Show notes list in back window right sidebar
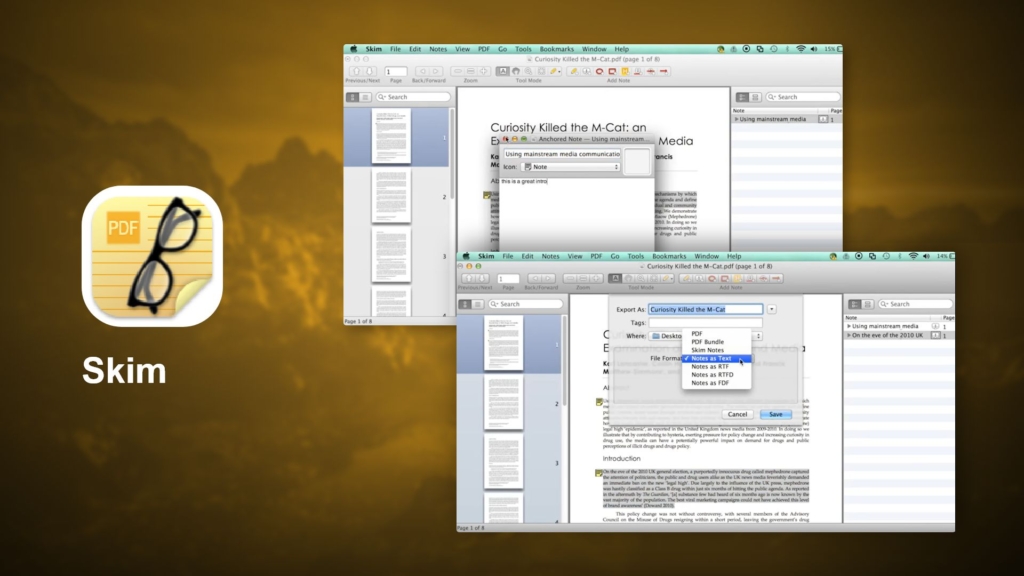Viewport: 1024px width, 576px height. point(742,97)
